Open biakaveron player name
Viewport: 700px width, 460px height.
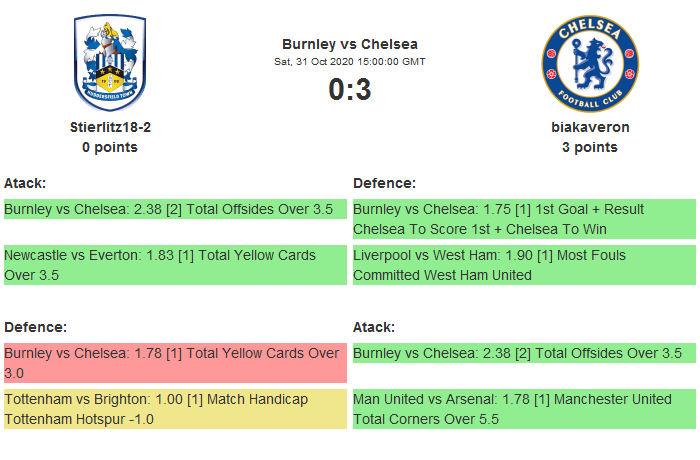tap(590, 127)
